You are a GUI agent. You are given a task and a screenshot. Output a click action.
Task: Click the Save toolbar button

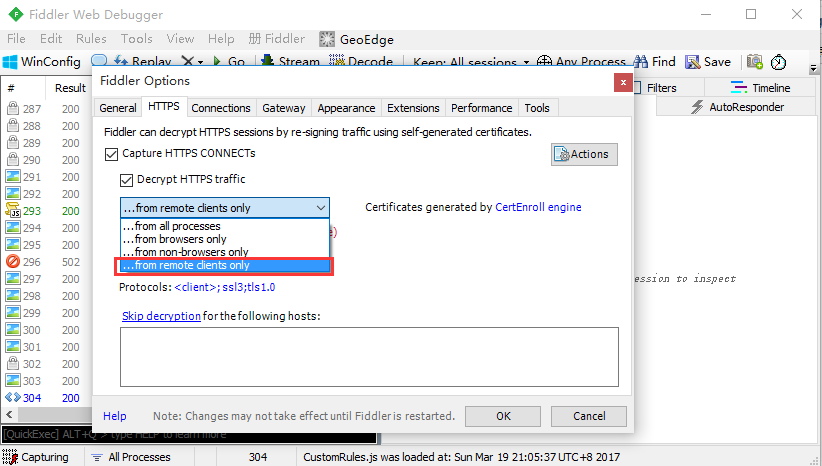[708, 62]
